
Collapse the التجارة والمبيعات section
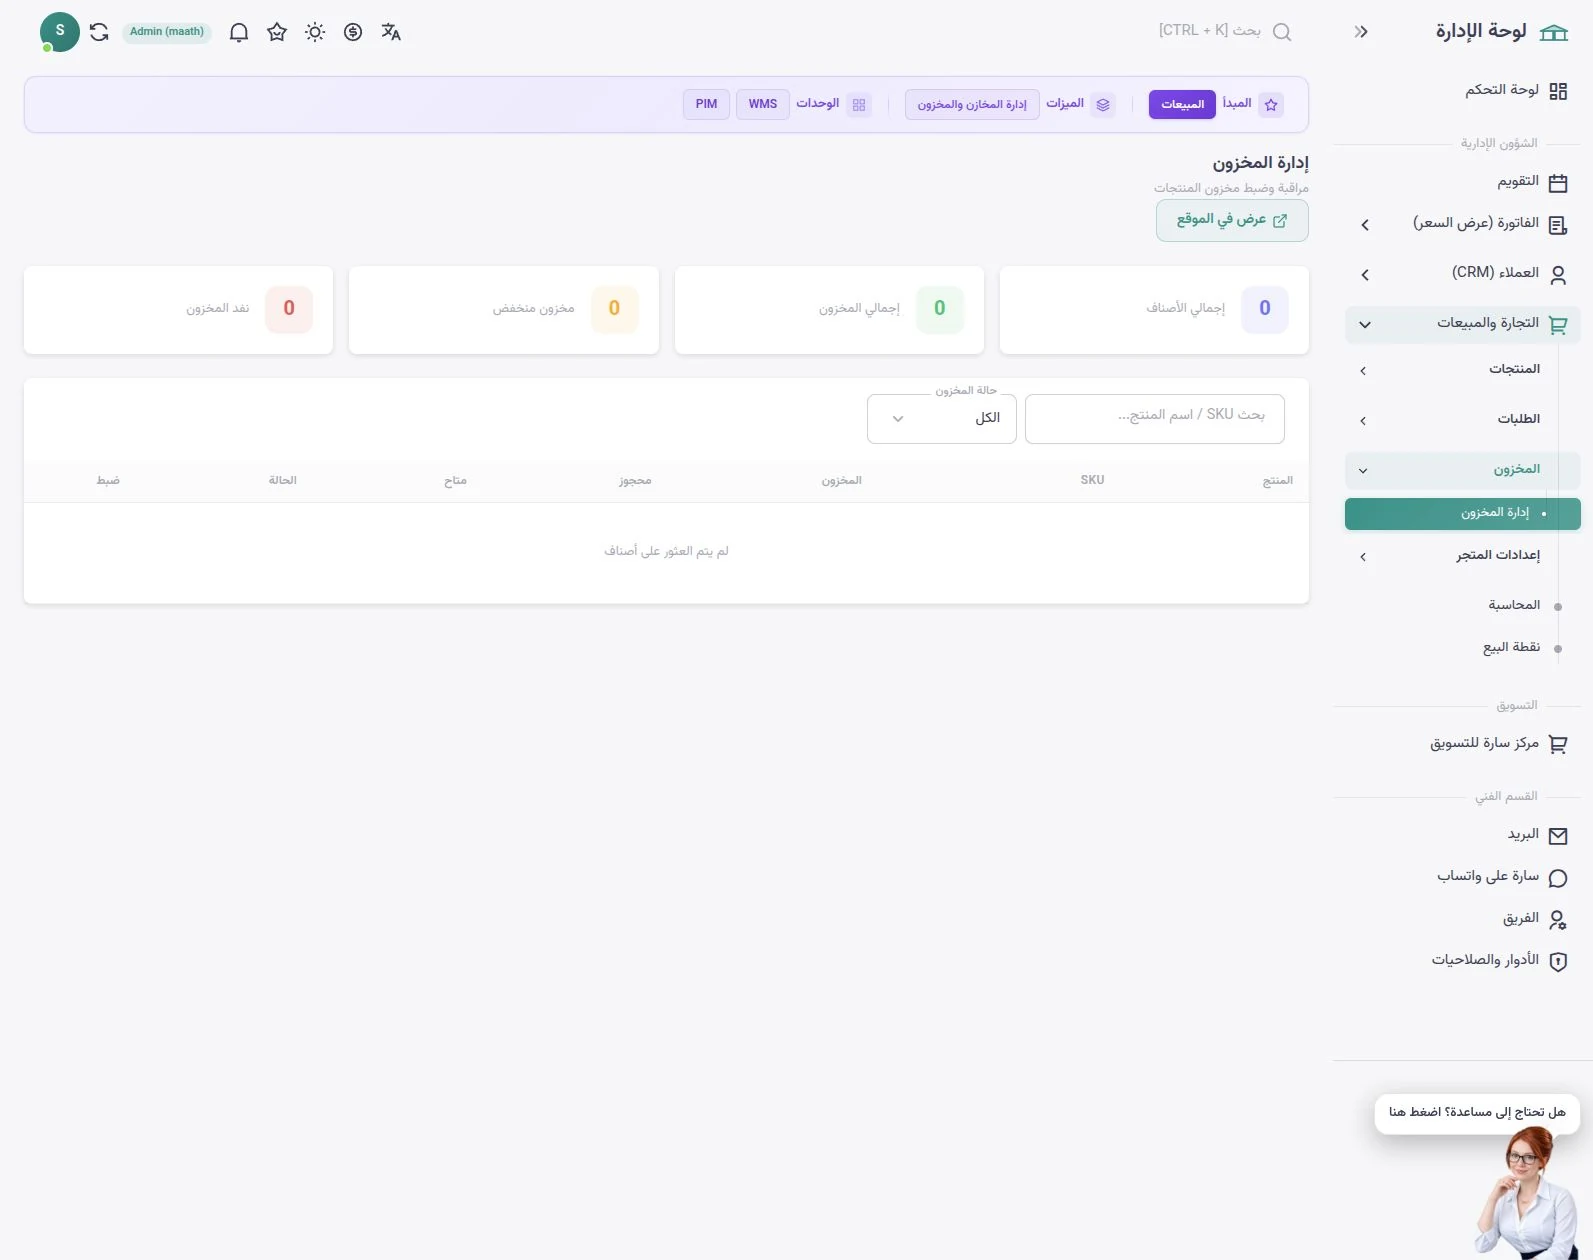coord(1462,324)
